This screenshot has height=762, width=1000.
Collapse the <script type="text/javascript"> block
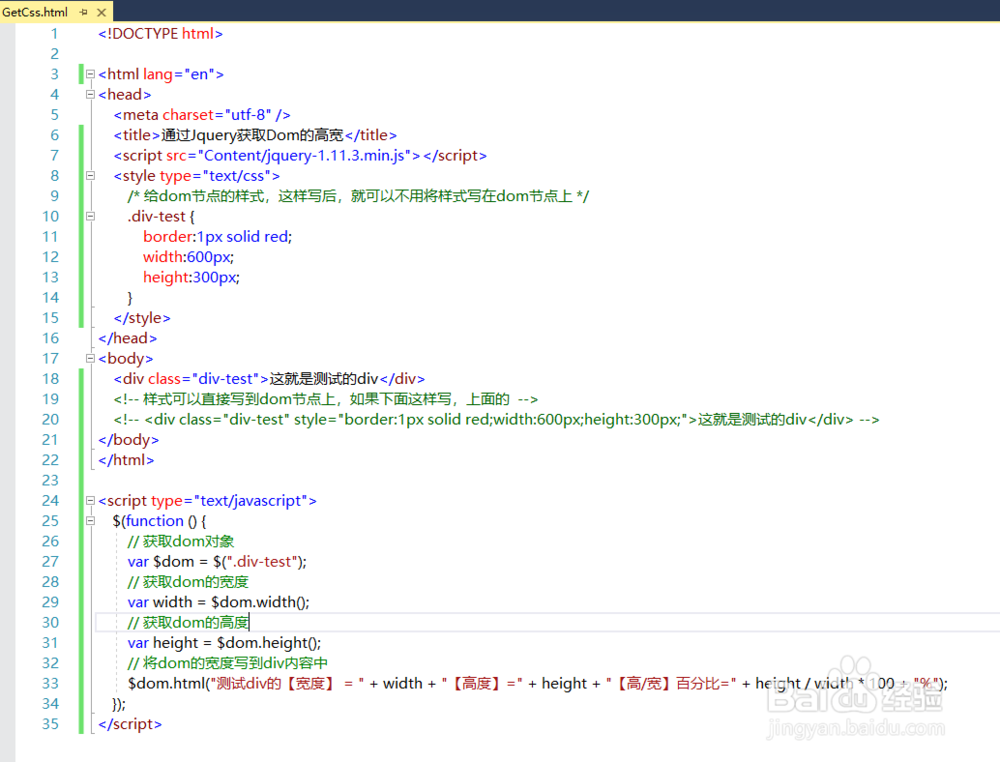(x=91, y=501)
